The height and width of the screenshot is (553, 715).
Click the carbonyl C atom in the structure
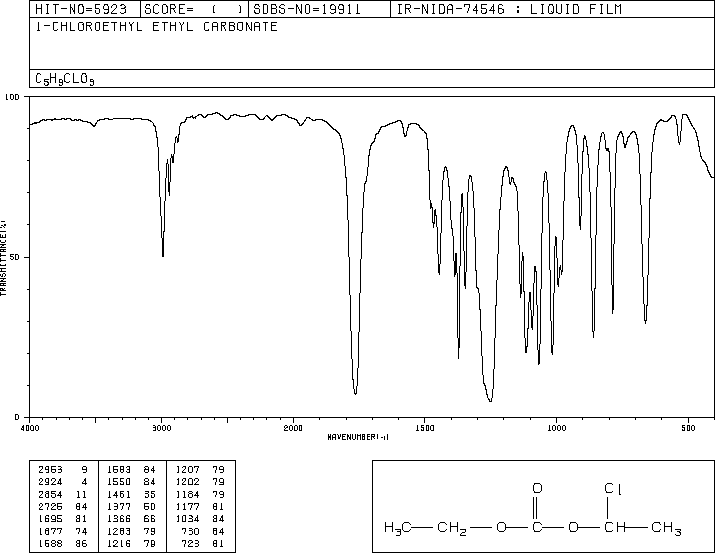(x=538, y=527)
